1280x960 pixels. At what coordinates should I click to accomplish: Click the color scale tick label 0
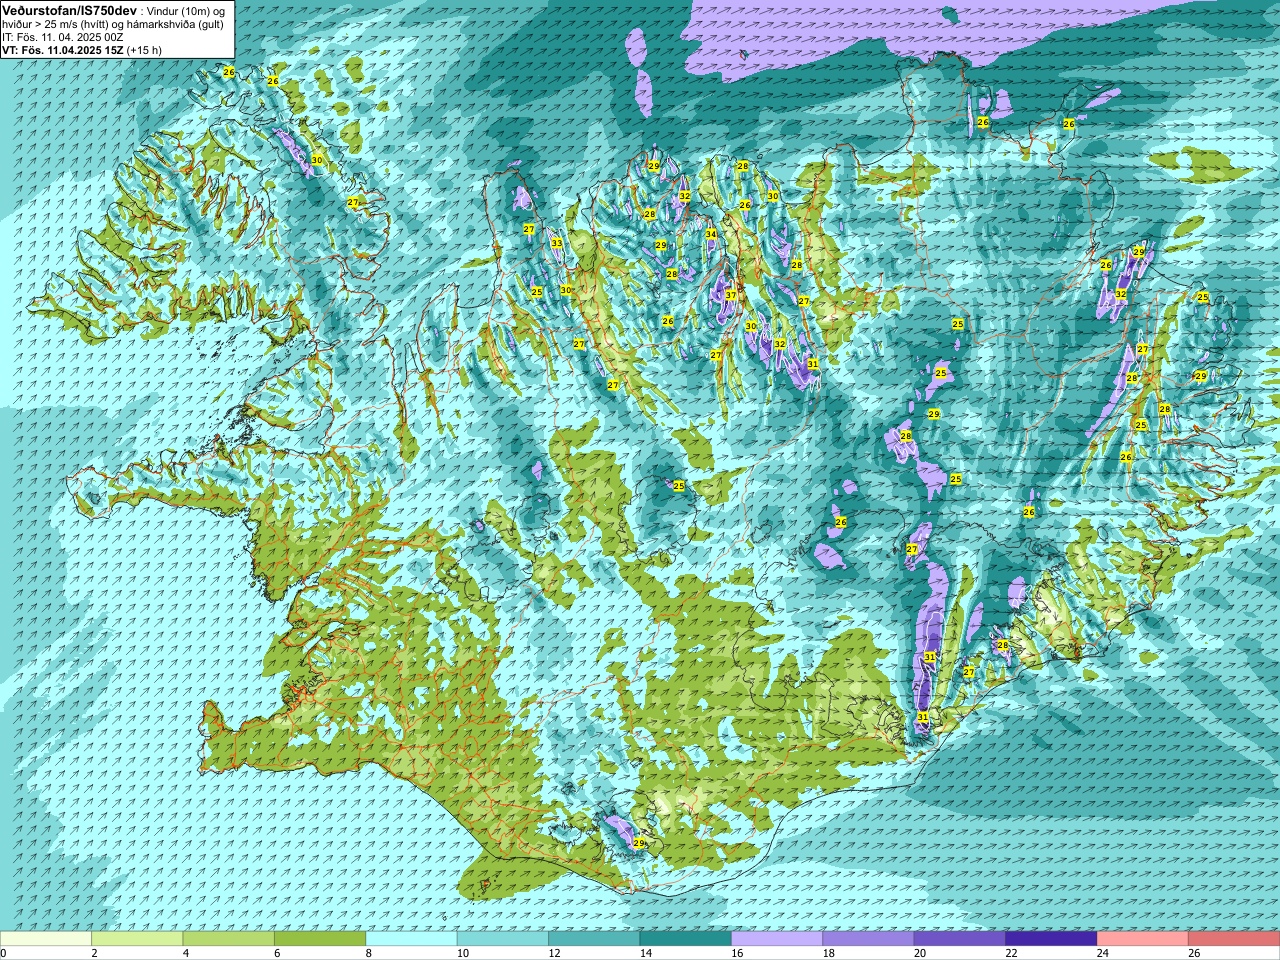[x=4, y=953]
